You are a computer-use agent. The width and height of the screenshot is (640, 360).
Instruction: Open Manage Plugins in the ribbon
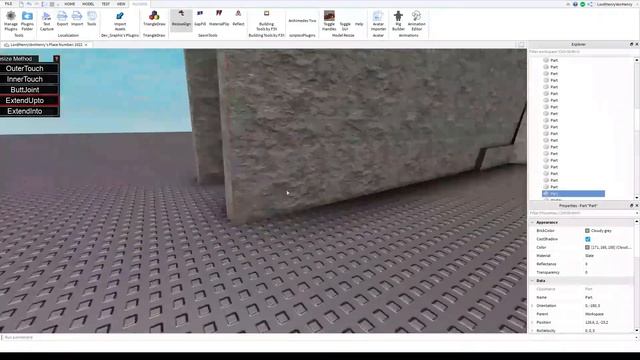[x=11, y=21]
